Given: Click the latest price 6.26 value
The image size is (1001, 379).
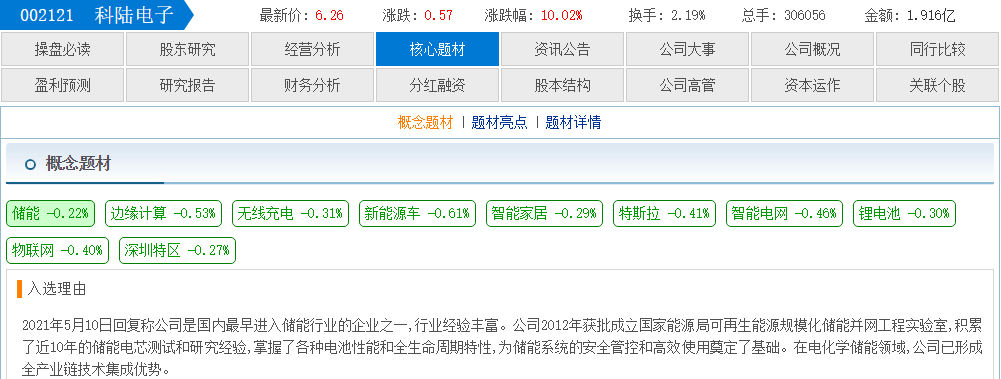Looking at the screenshot, I should pos(329,16).
